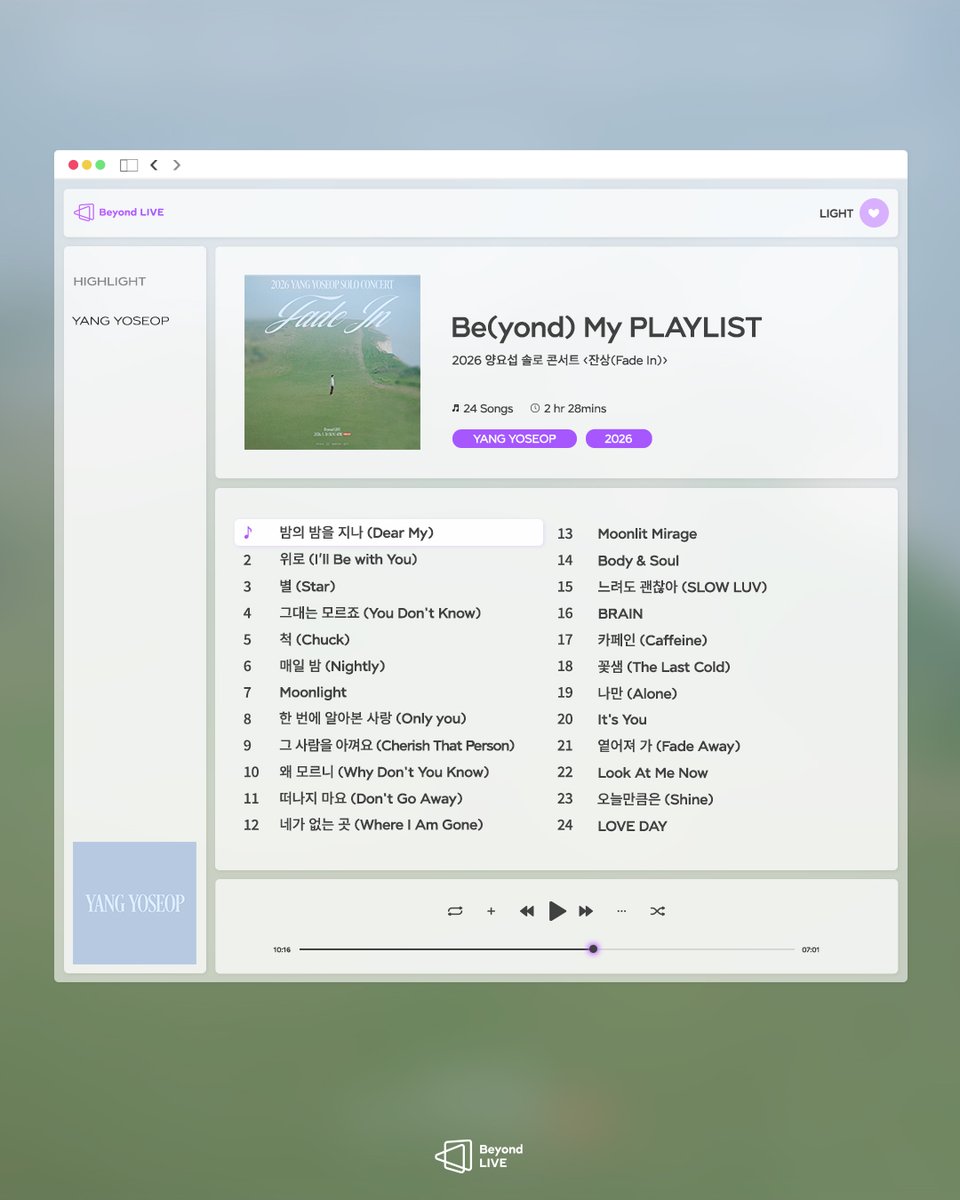Open the more options ellipsis
This screenshot has height=1200, width=960.
click(x=621, y=911)
